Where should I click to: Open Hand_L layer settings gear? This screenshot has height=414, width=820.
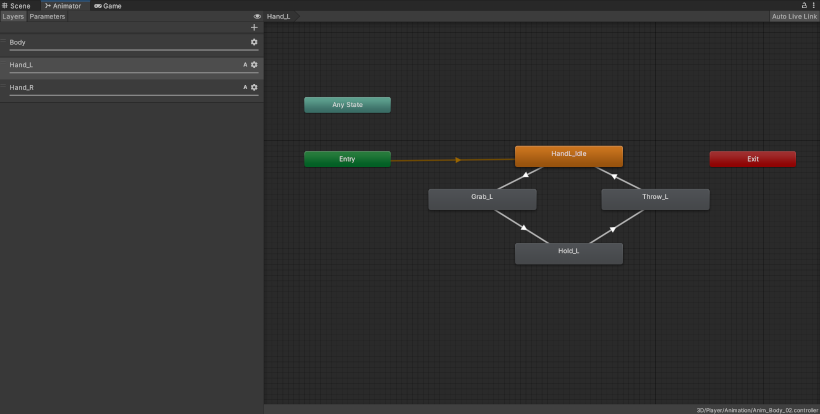254,65
